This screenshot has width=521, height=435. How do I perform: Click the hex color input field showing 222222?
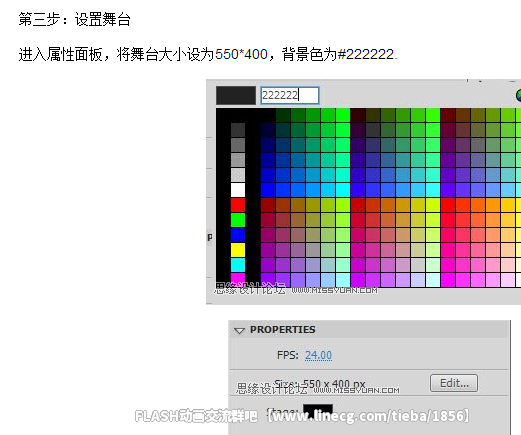click(x=290, y=95)
